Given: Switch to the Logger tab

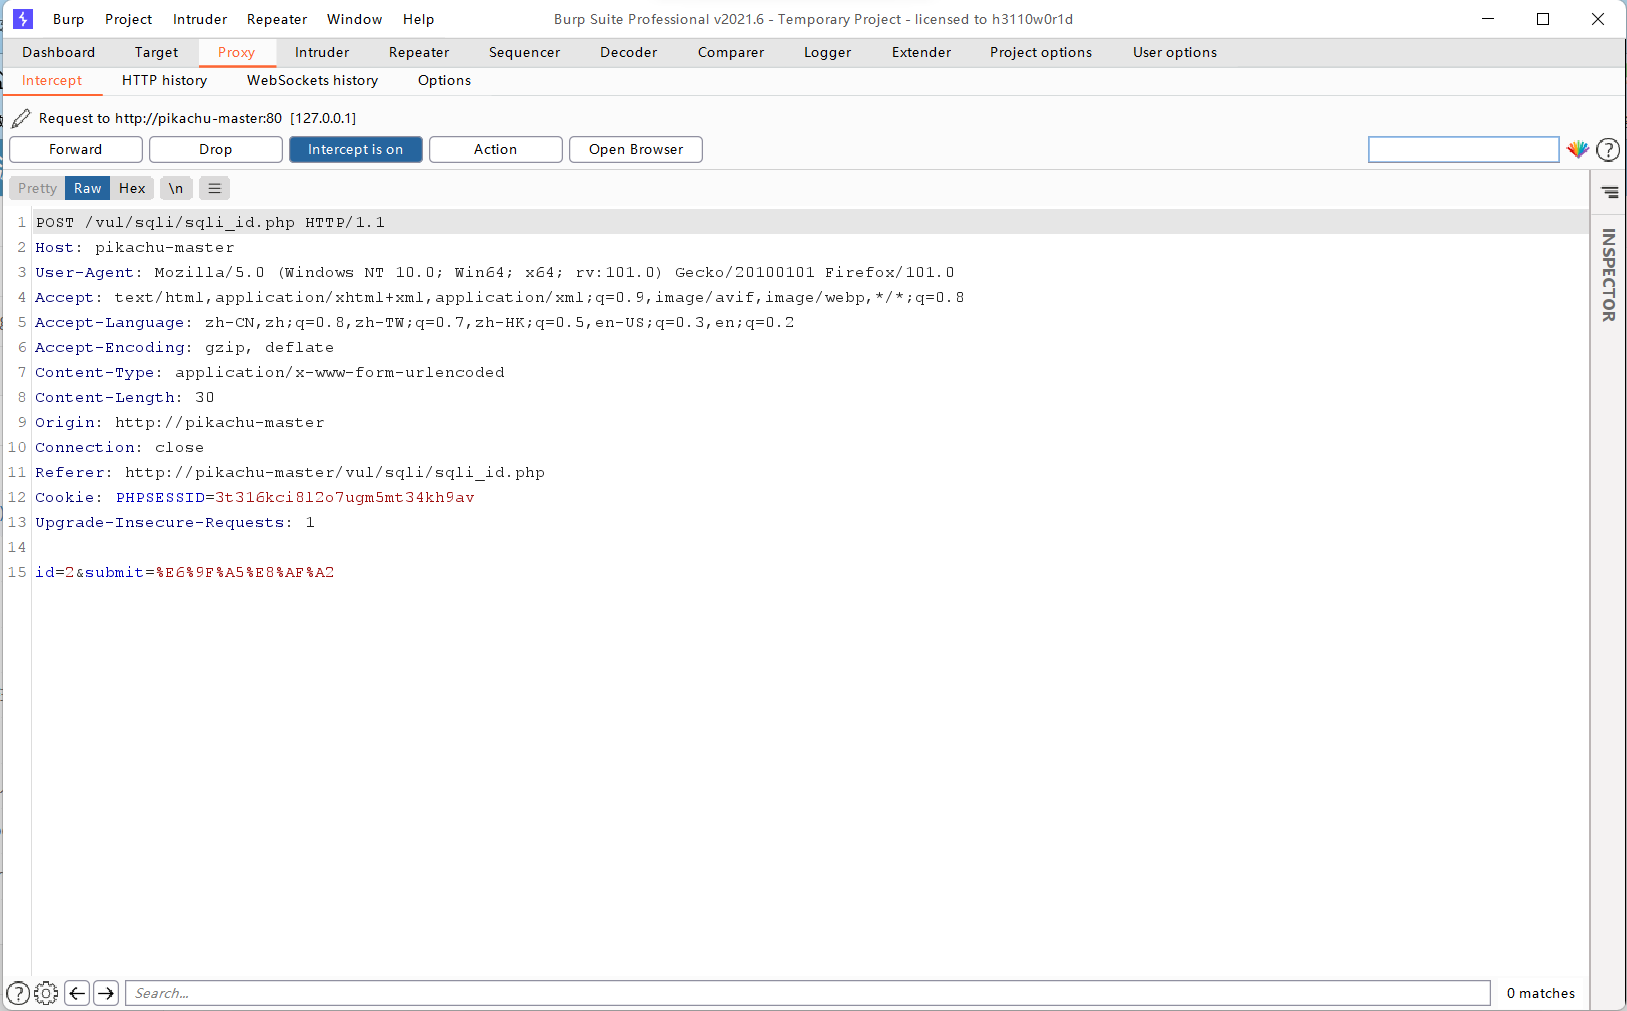Looking at the screenshot, I should [828, 52].
